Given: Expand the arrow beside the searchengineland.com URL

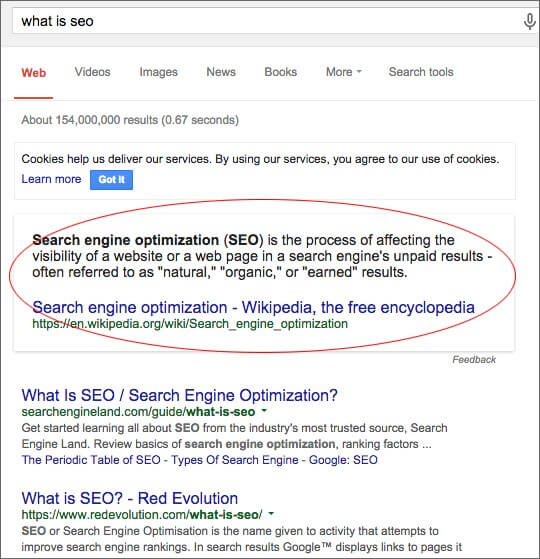Looking at the screenshot, I should point(264,411).
